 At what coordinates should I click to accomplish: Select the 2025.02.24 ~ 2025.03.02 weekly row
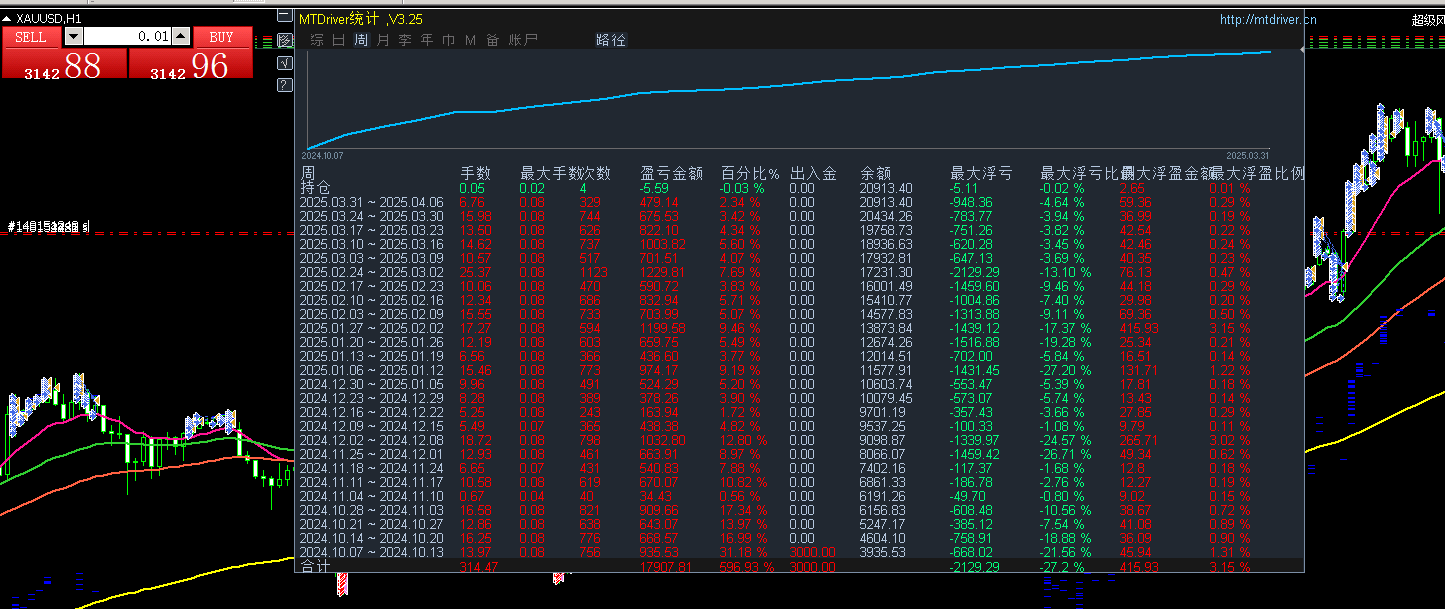pos(800,272)
